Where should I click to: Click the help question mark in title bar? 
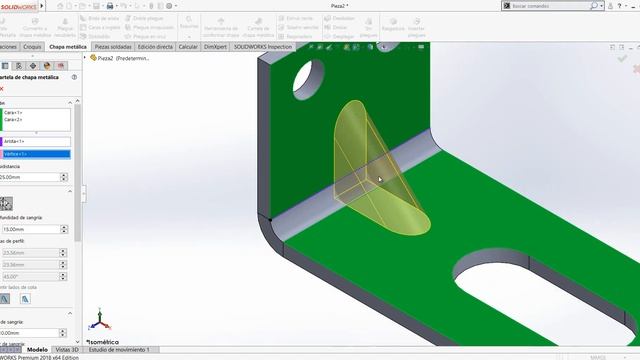(619, 6)
